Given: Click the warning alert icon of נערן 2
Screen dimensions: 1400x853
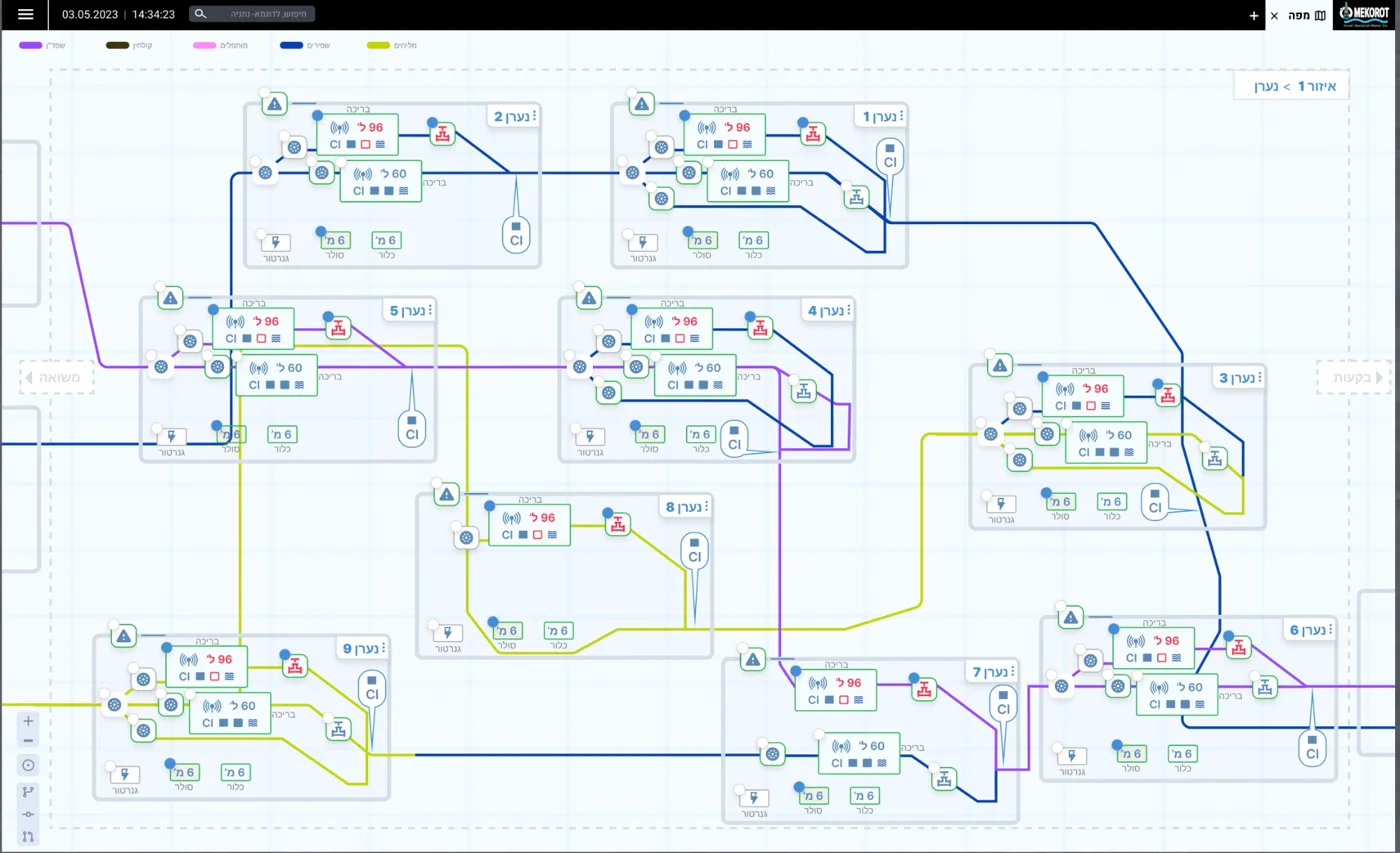Looking at the screenshot, I should pos(276,103).
